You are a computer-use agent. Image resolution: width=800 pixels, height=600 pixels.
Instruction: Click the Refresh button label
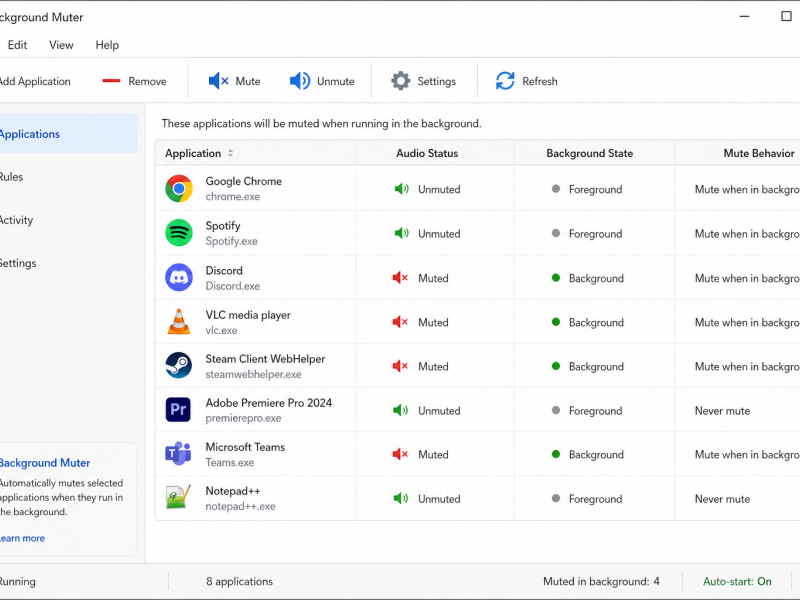click(540, 81)
